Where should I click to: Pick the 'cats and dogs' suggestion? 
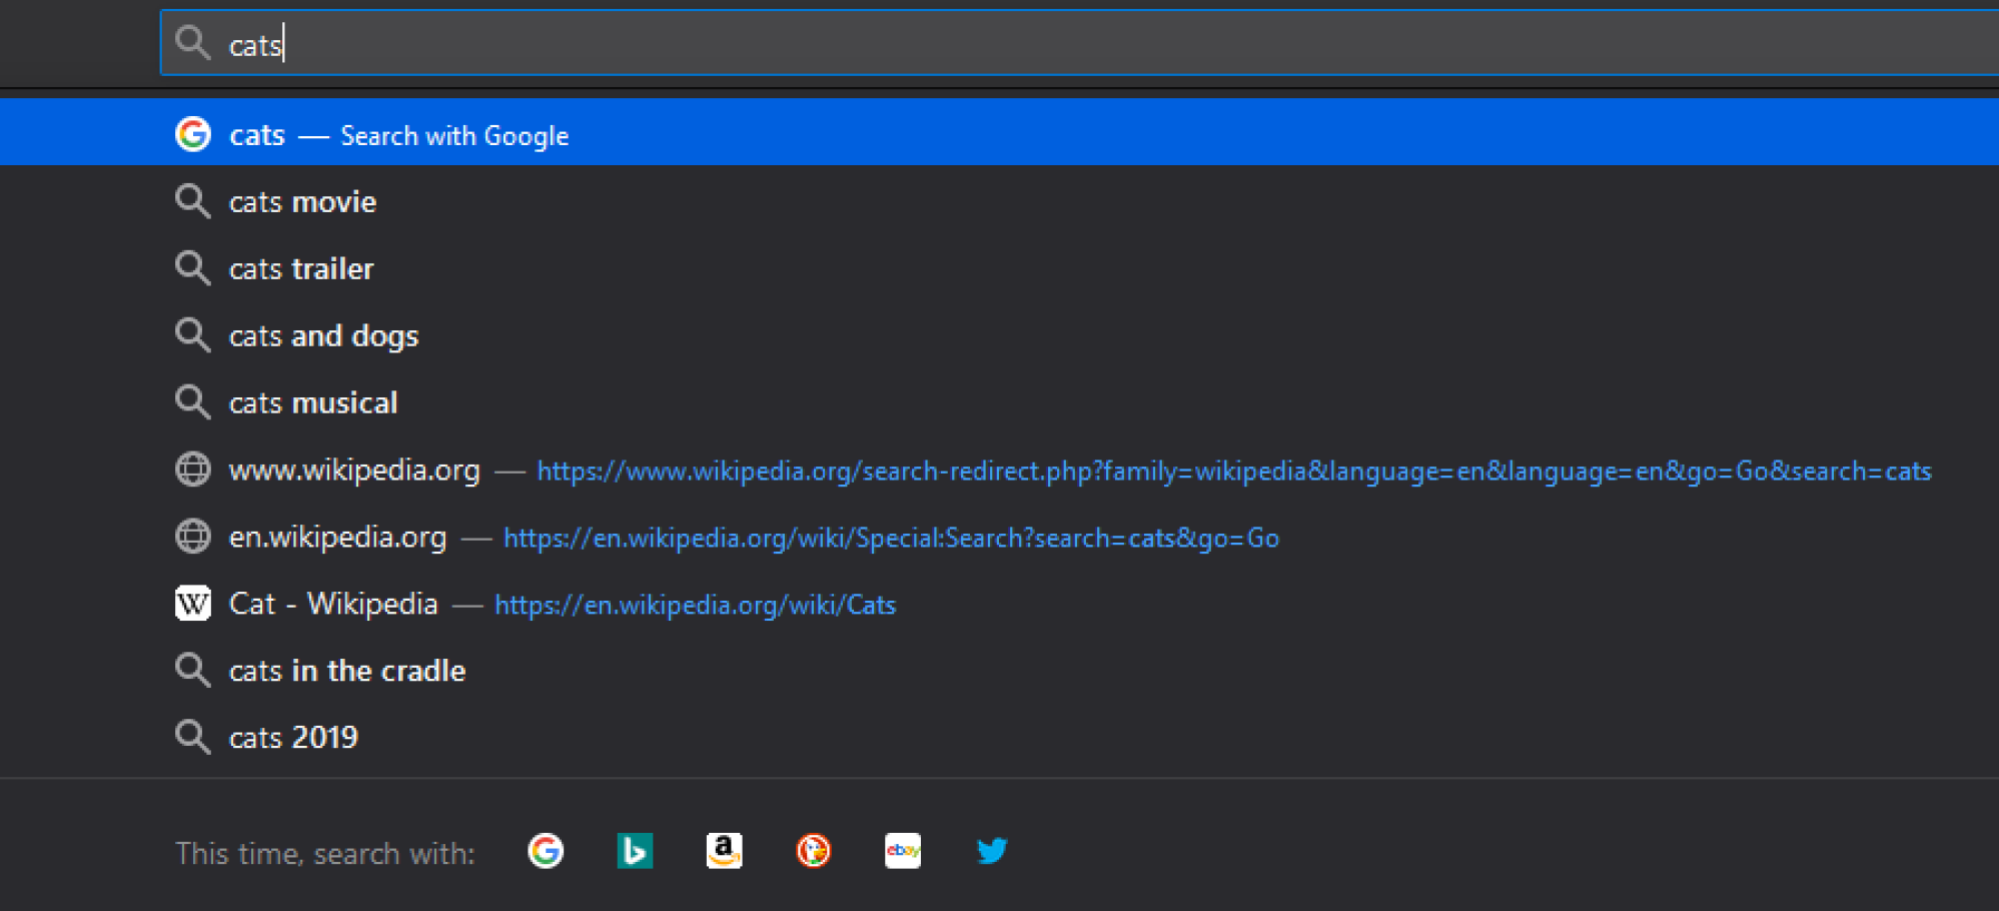pyautogui.click(x=1000, y=335)
